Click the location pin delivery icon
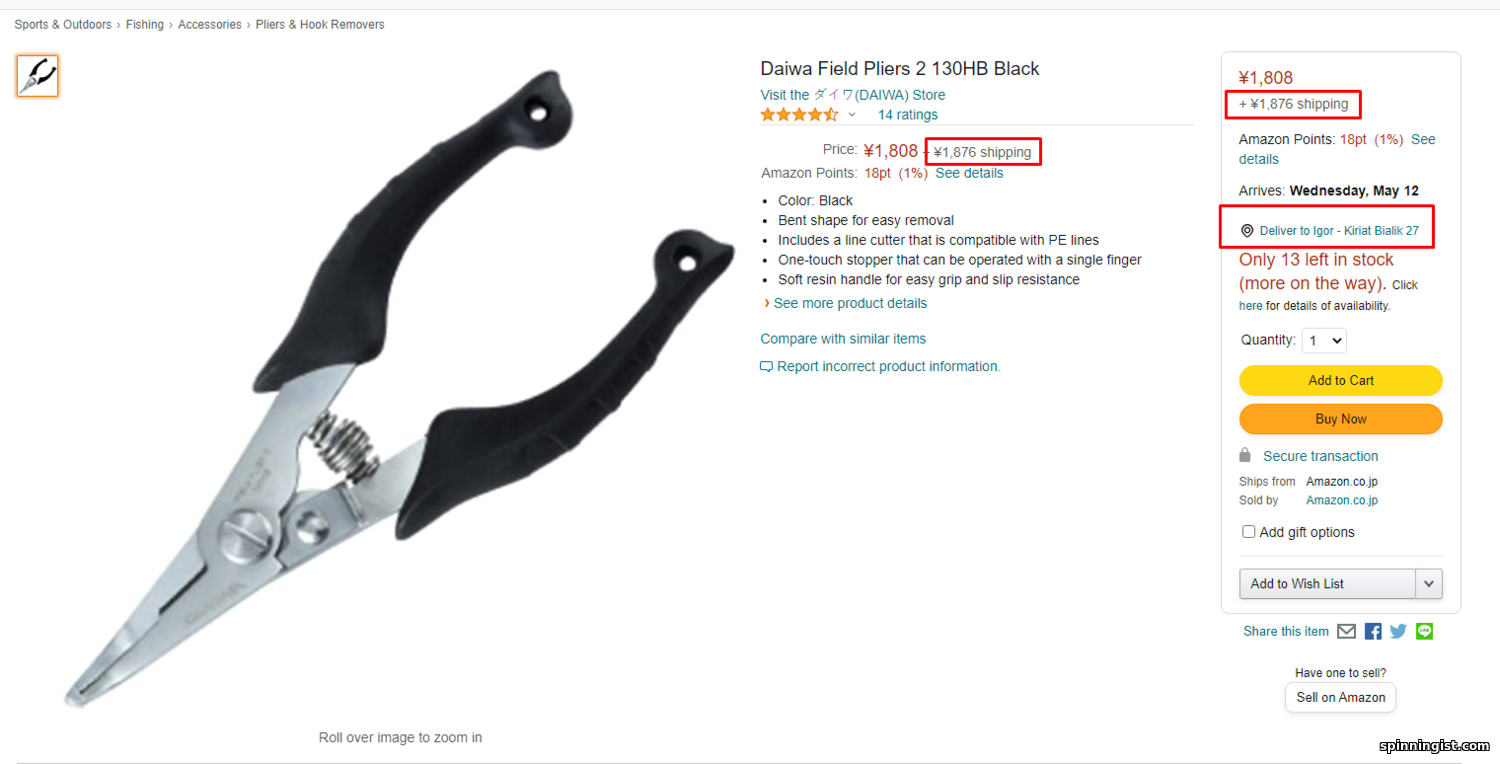The width and height of the screenshot is (1500, 764). pyautogui.click(x=1247, y=231)
